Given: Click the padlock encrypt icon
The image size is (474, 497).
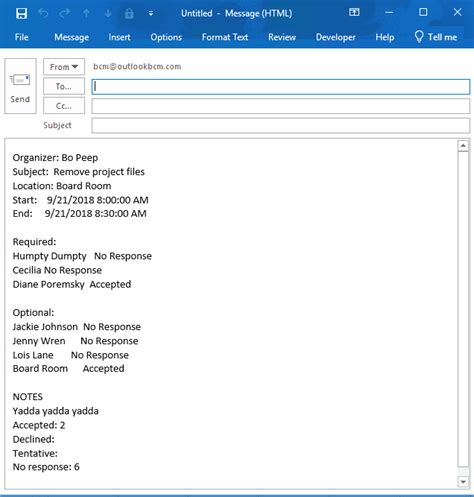Looking at the screenshot, I should pos(129,13).
